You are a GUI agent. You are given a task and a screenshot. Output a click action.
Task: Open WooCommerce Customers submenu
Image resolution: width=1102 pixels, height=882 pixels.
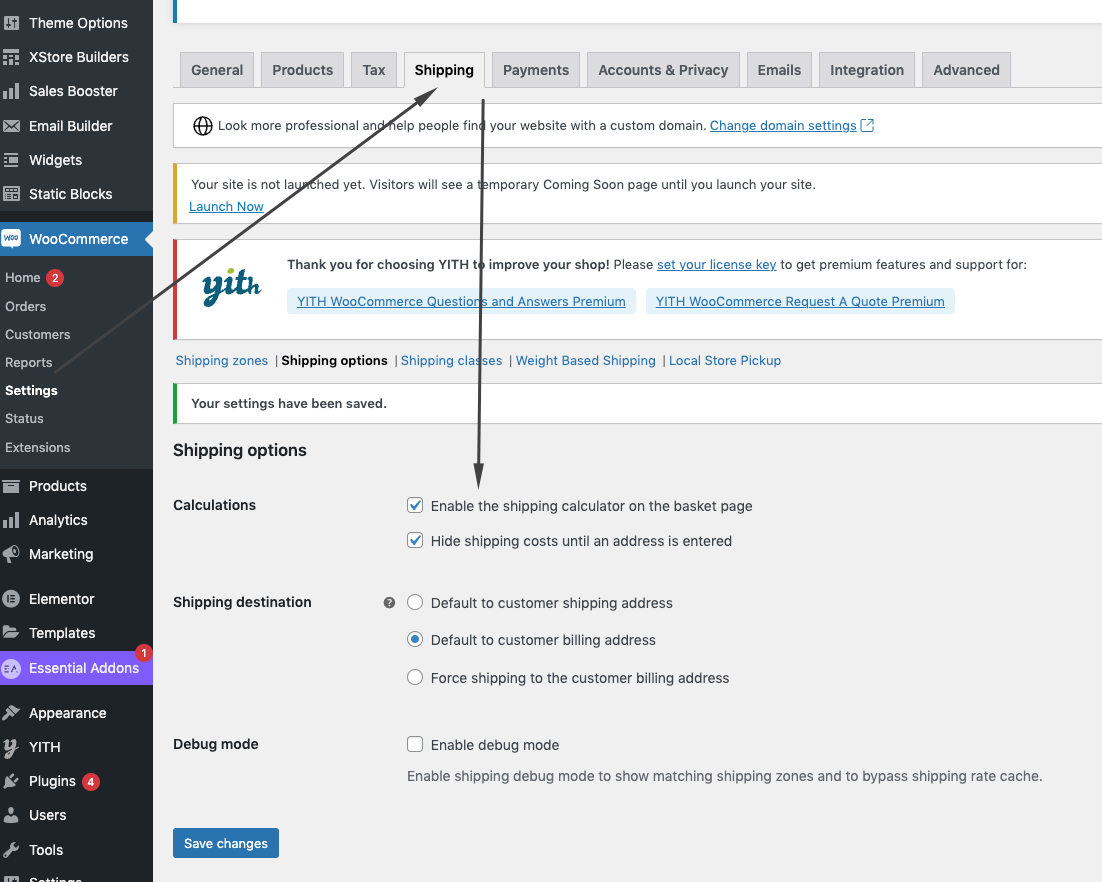click(37, 335)
